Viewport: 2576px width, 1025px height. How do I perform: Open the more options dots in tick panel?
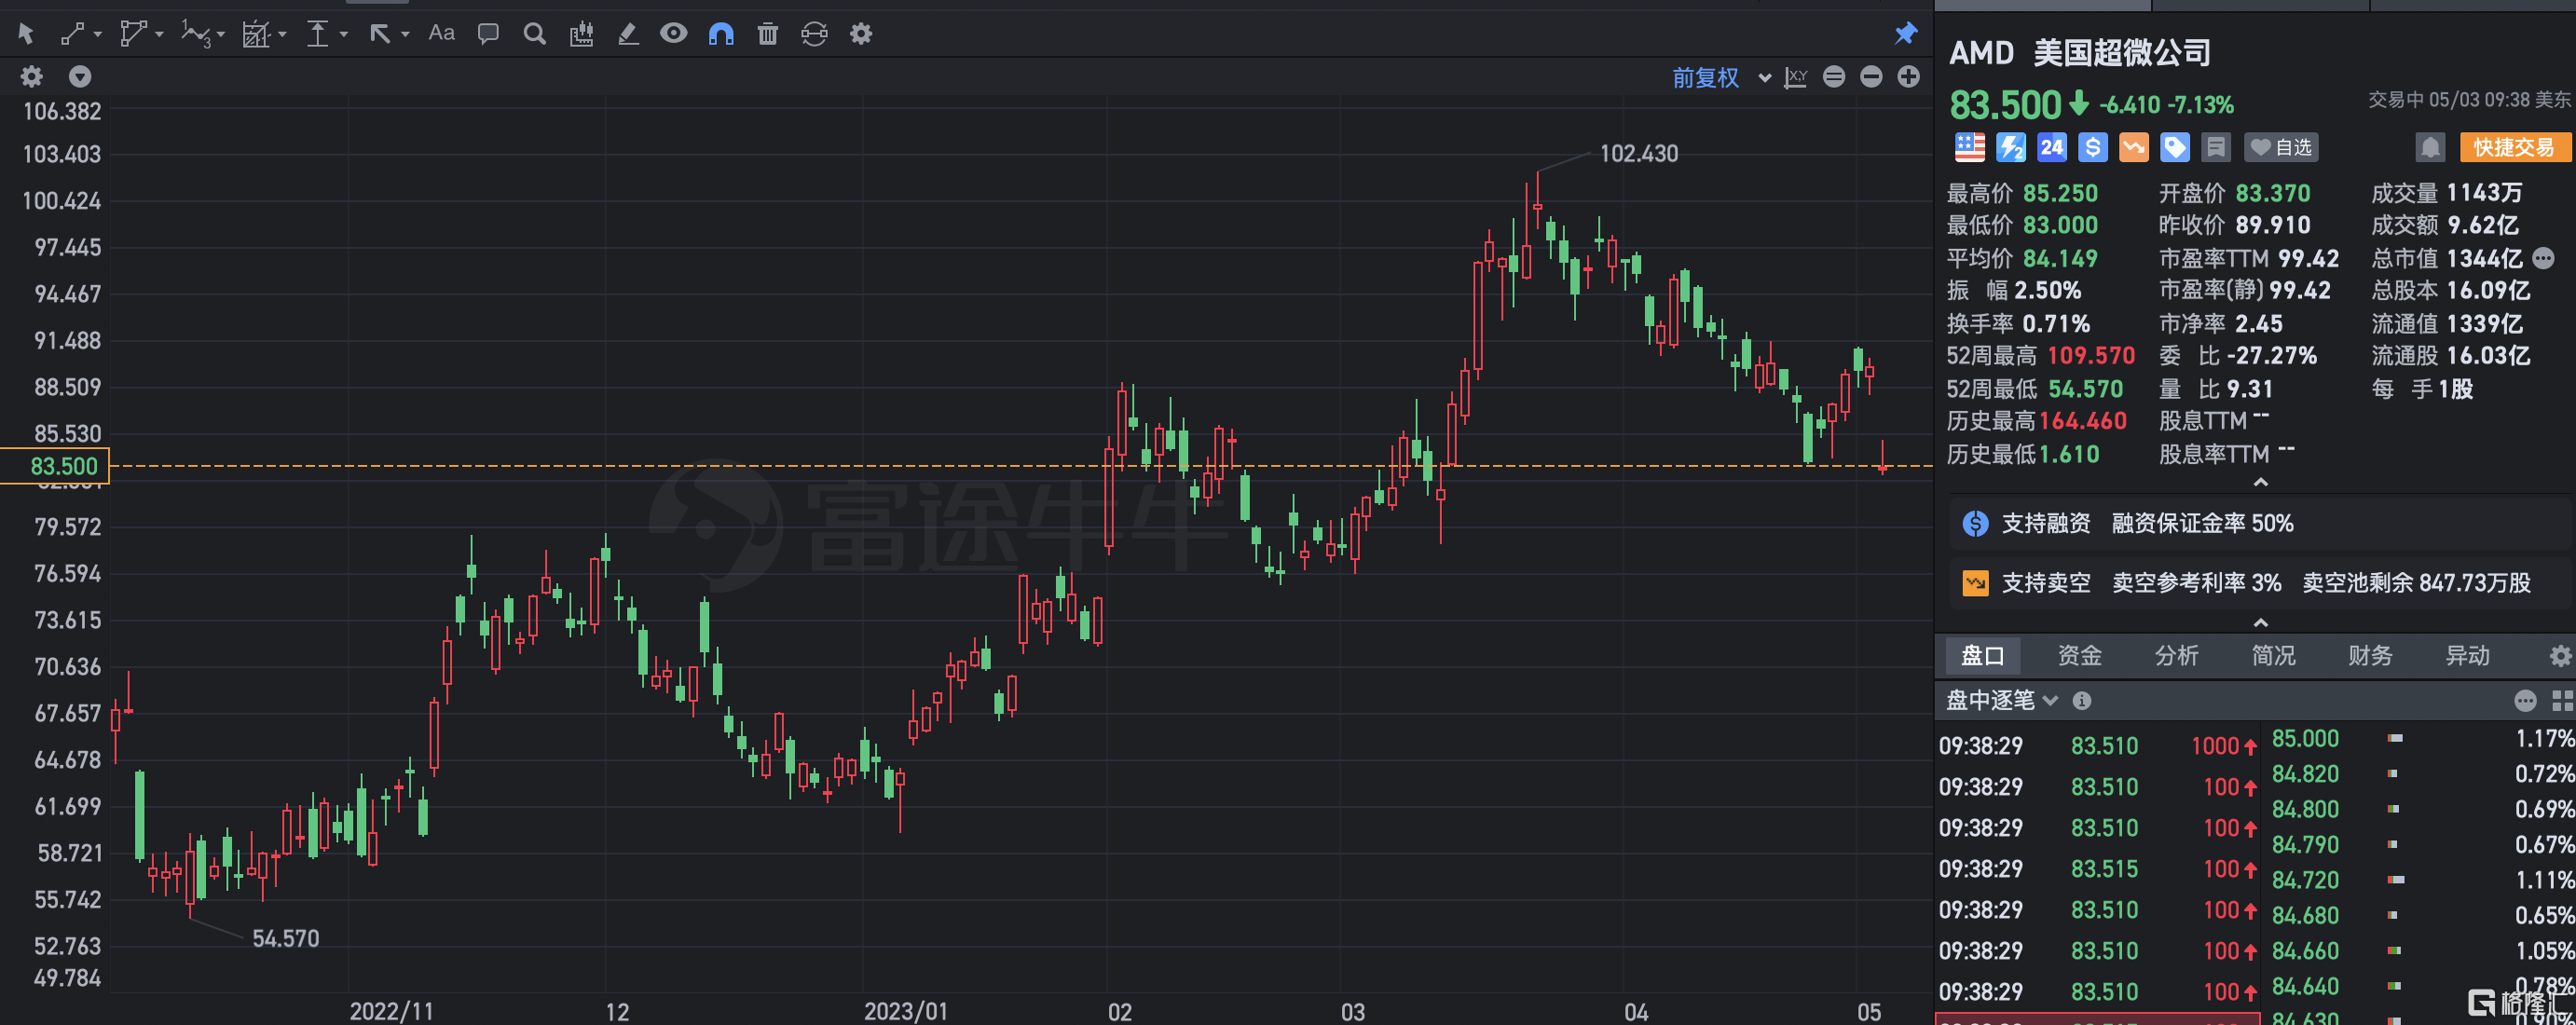(2525, 700)
